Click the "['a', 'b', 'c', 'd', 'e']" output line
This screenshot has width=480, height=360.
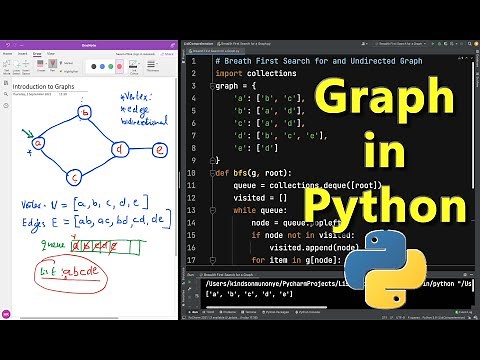[249, 294]
